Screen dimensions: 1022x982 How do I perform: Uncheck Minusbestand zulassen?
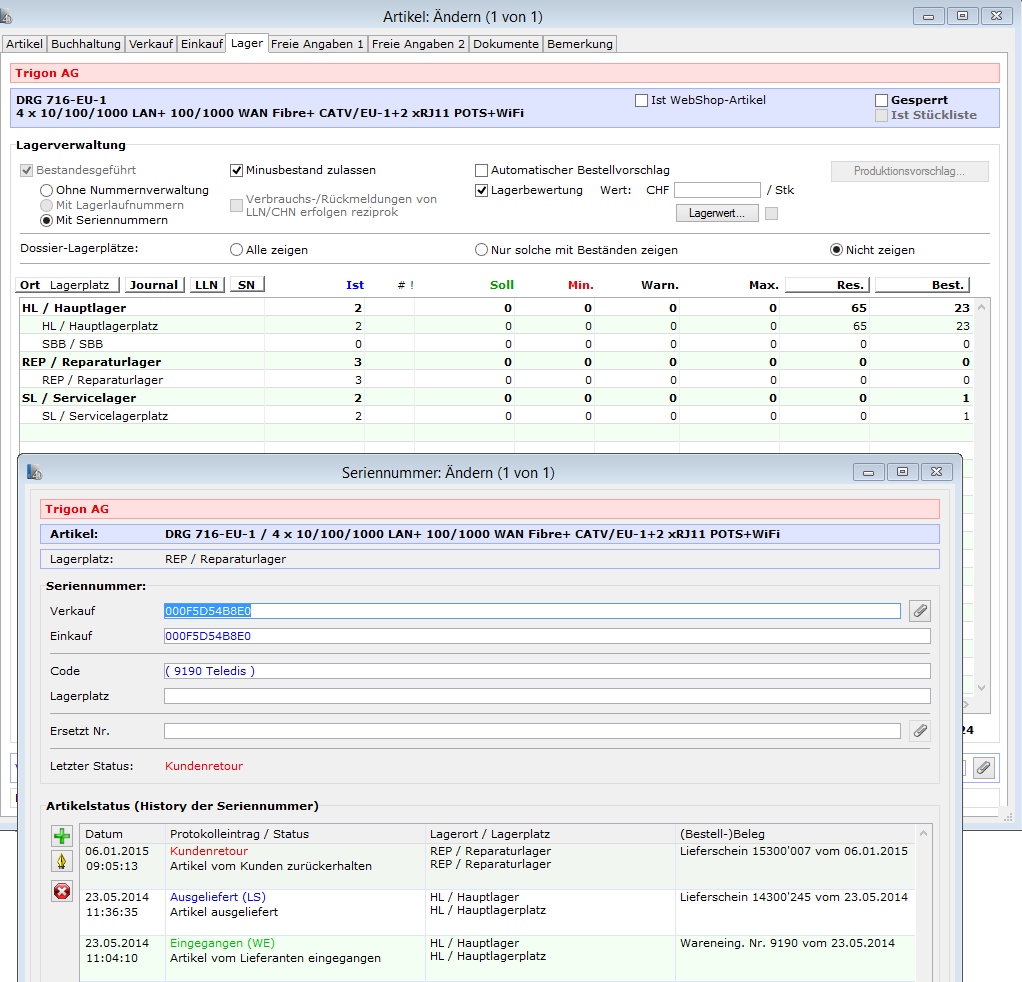pyautogui.click(x=237, y=170)
